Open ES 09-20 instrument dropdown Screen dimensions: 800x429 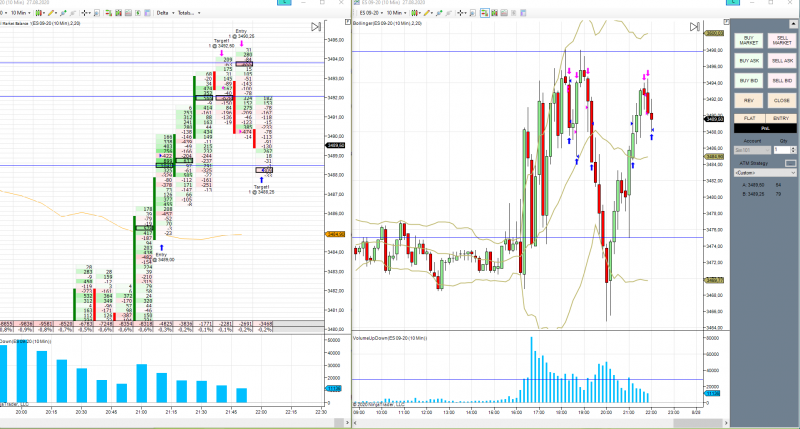click(371, 13)
